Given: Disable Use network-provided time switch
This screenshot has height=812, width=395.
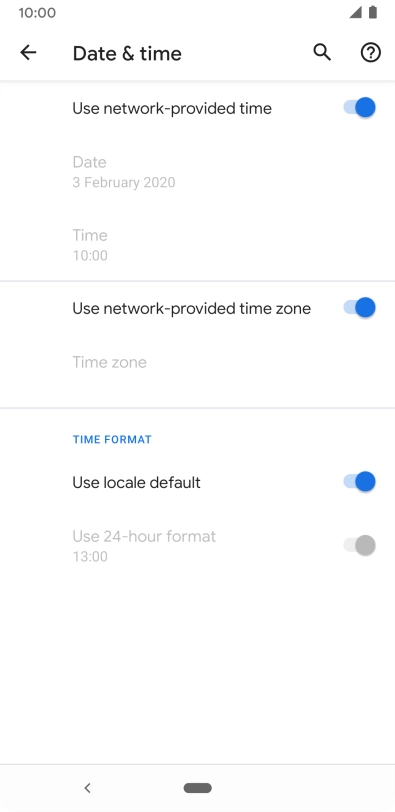Looking at the screenshot, I should point(359,108).
